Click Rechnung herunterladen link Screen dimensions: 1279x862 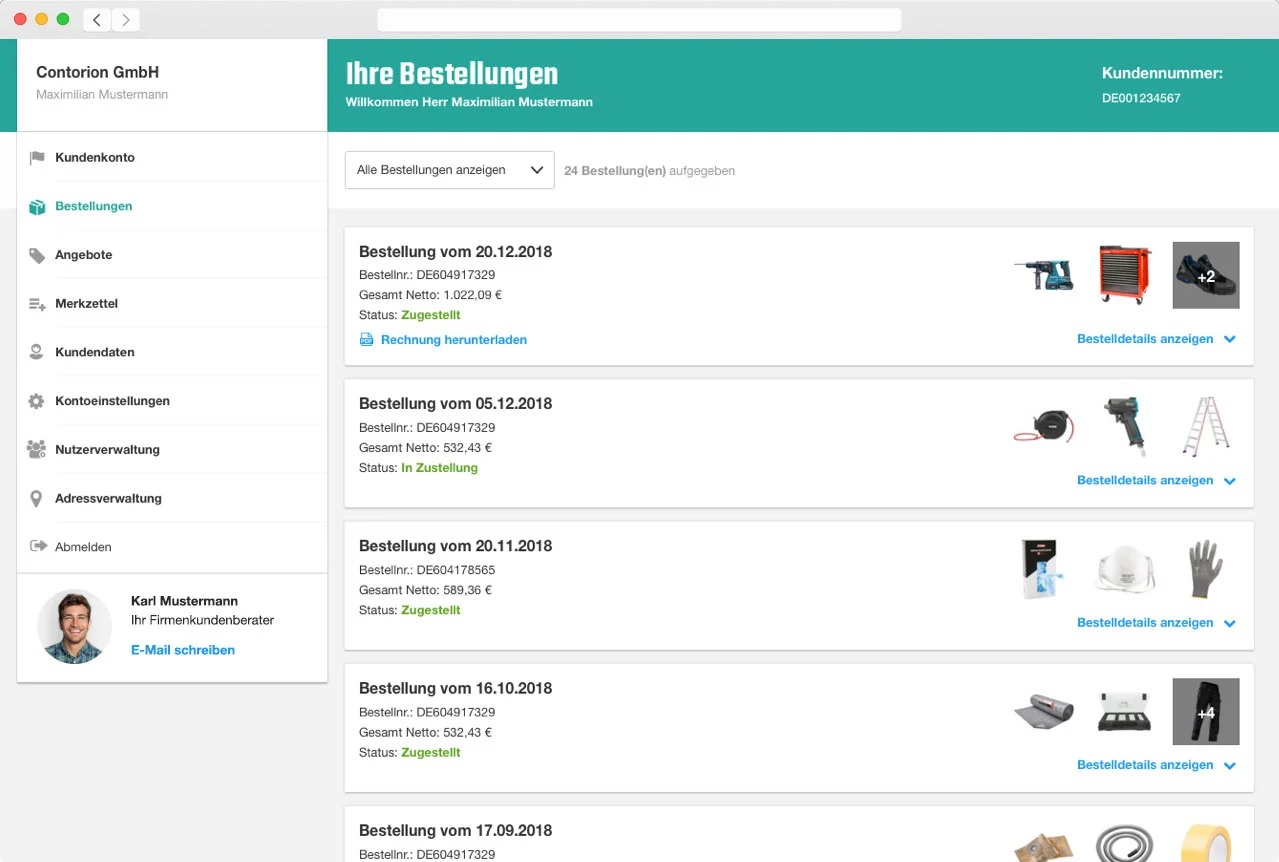click(454, 340)
